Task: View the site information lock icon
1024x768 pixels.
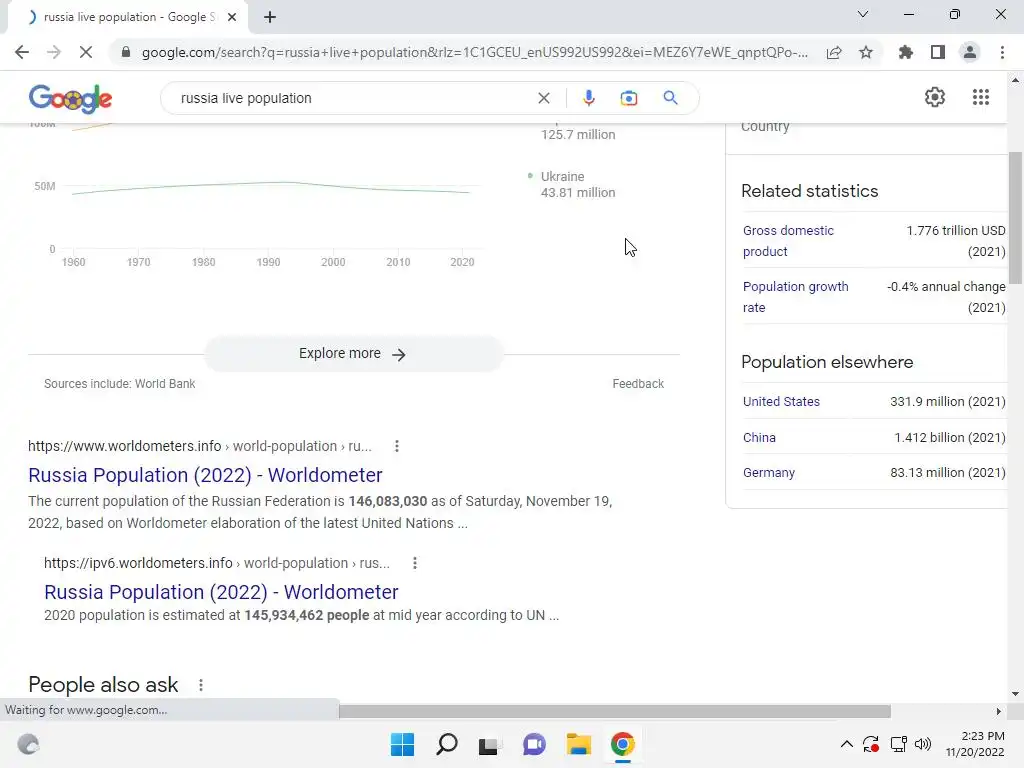Action: point(126,52)
